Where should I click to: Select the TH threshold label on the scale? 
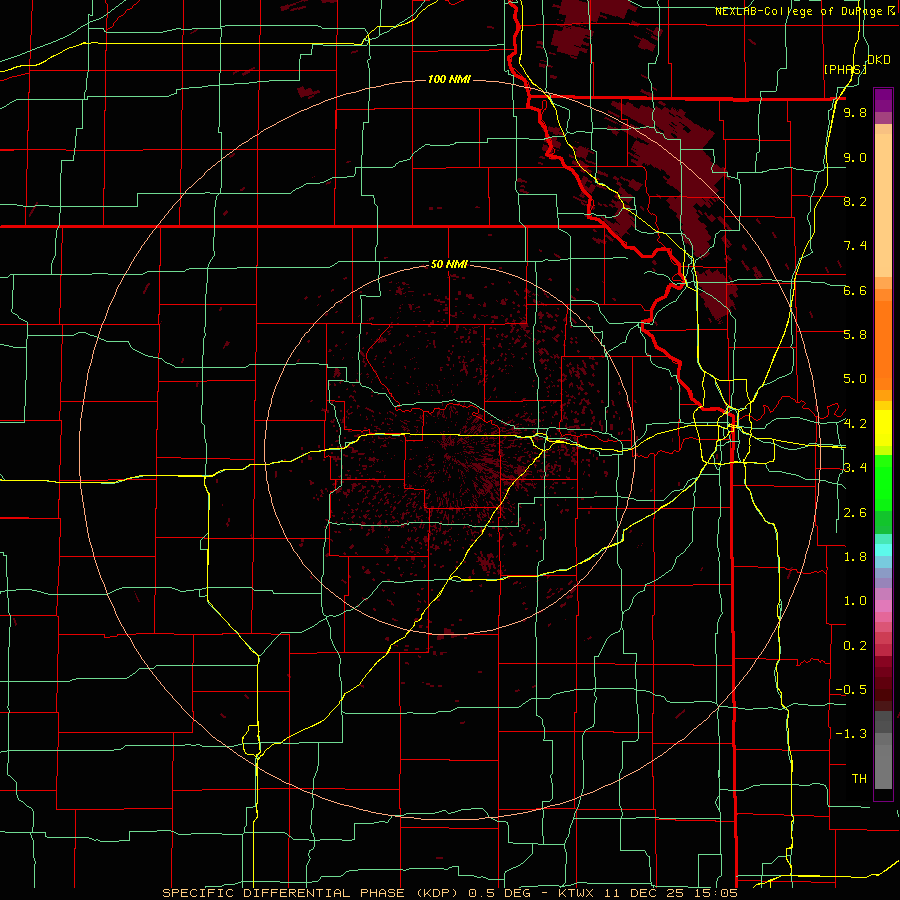pos(859,779)
